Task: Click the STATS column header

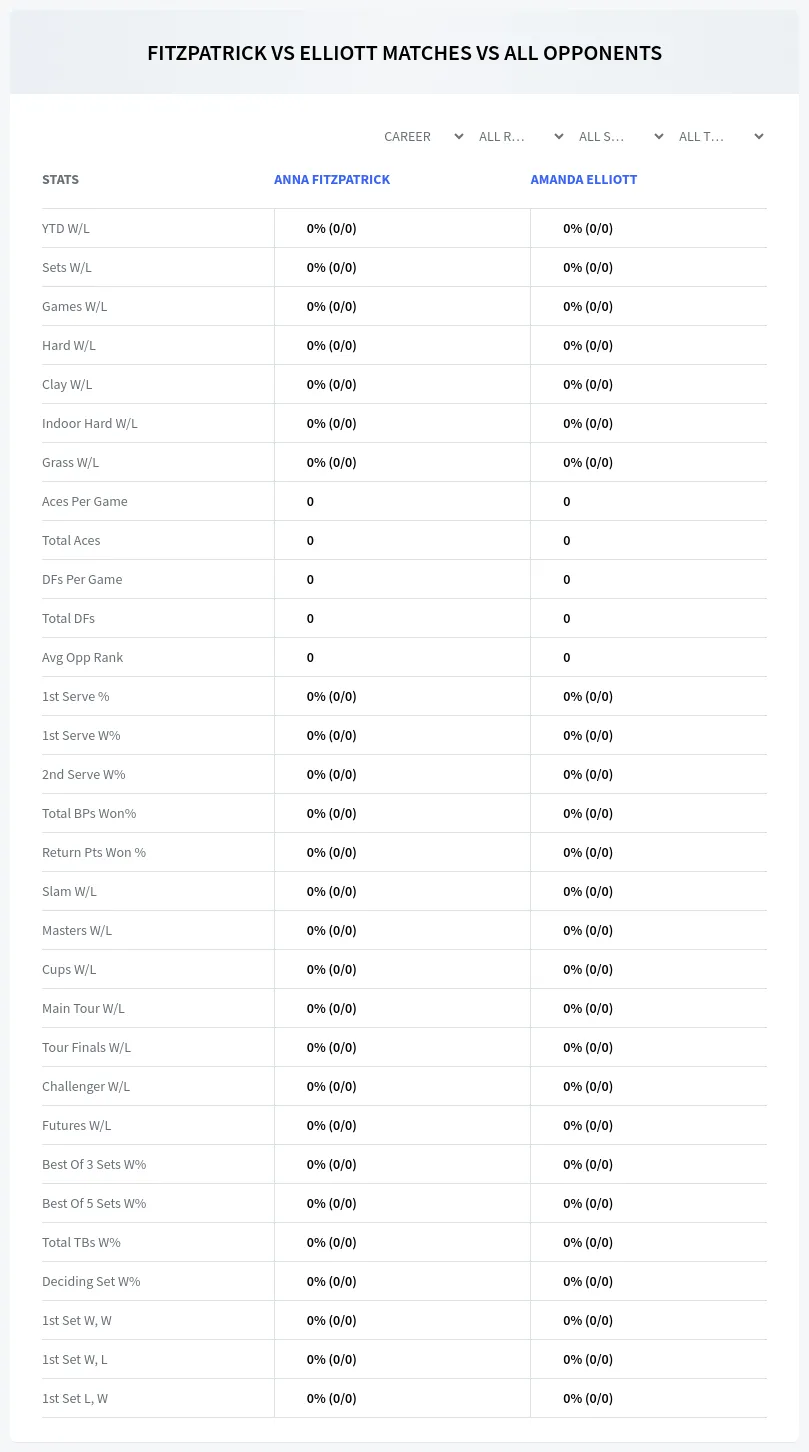Action: point(60,180)
